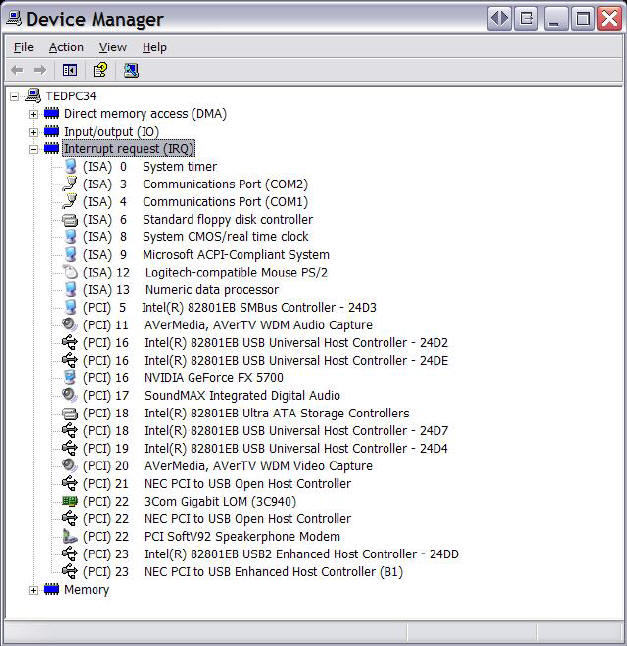Minimize the Device Manager window

pos(554,19)
